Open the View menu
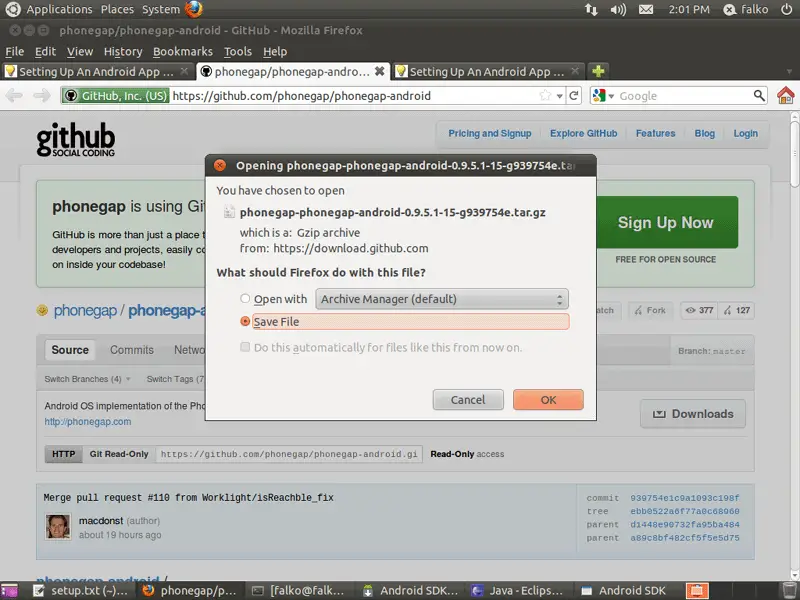Screen dimensions: 800x600 [x=80, y=52]
